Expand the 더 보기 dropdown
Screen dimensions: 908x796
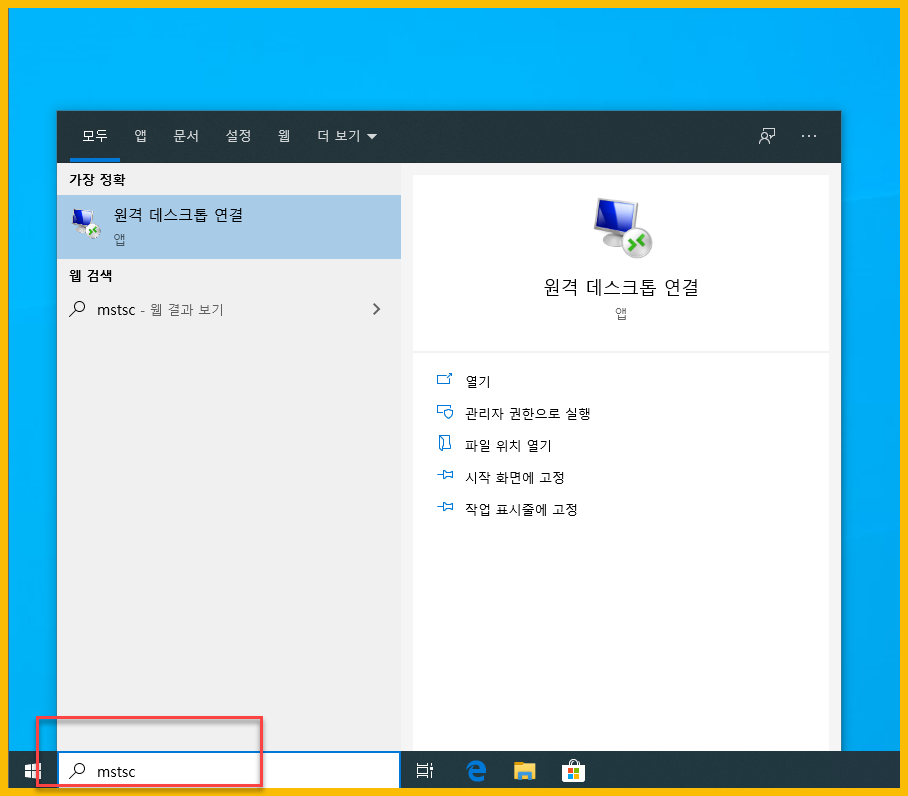pos(347,136)
